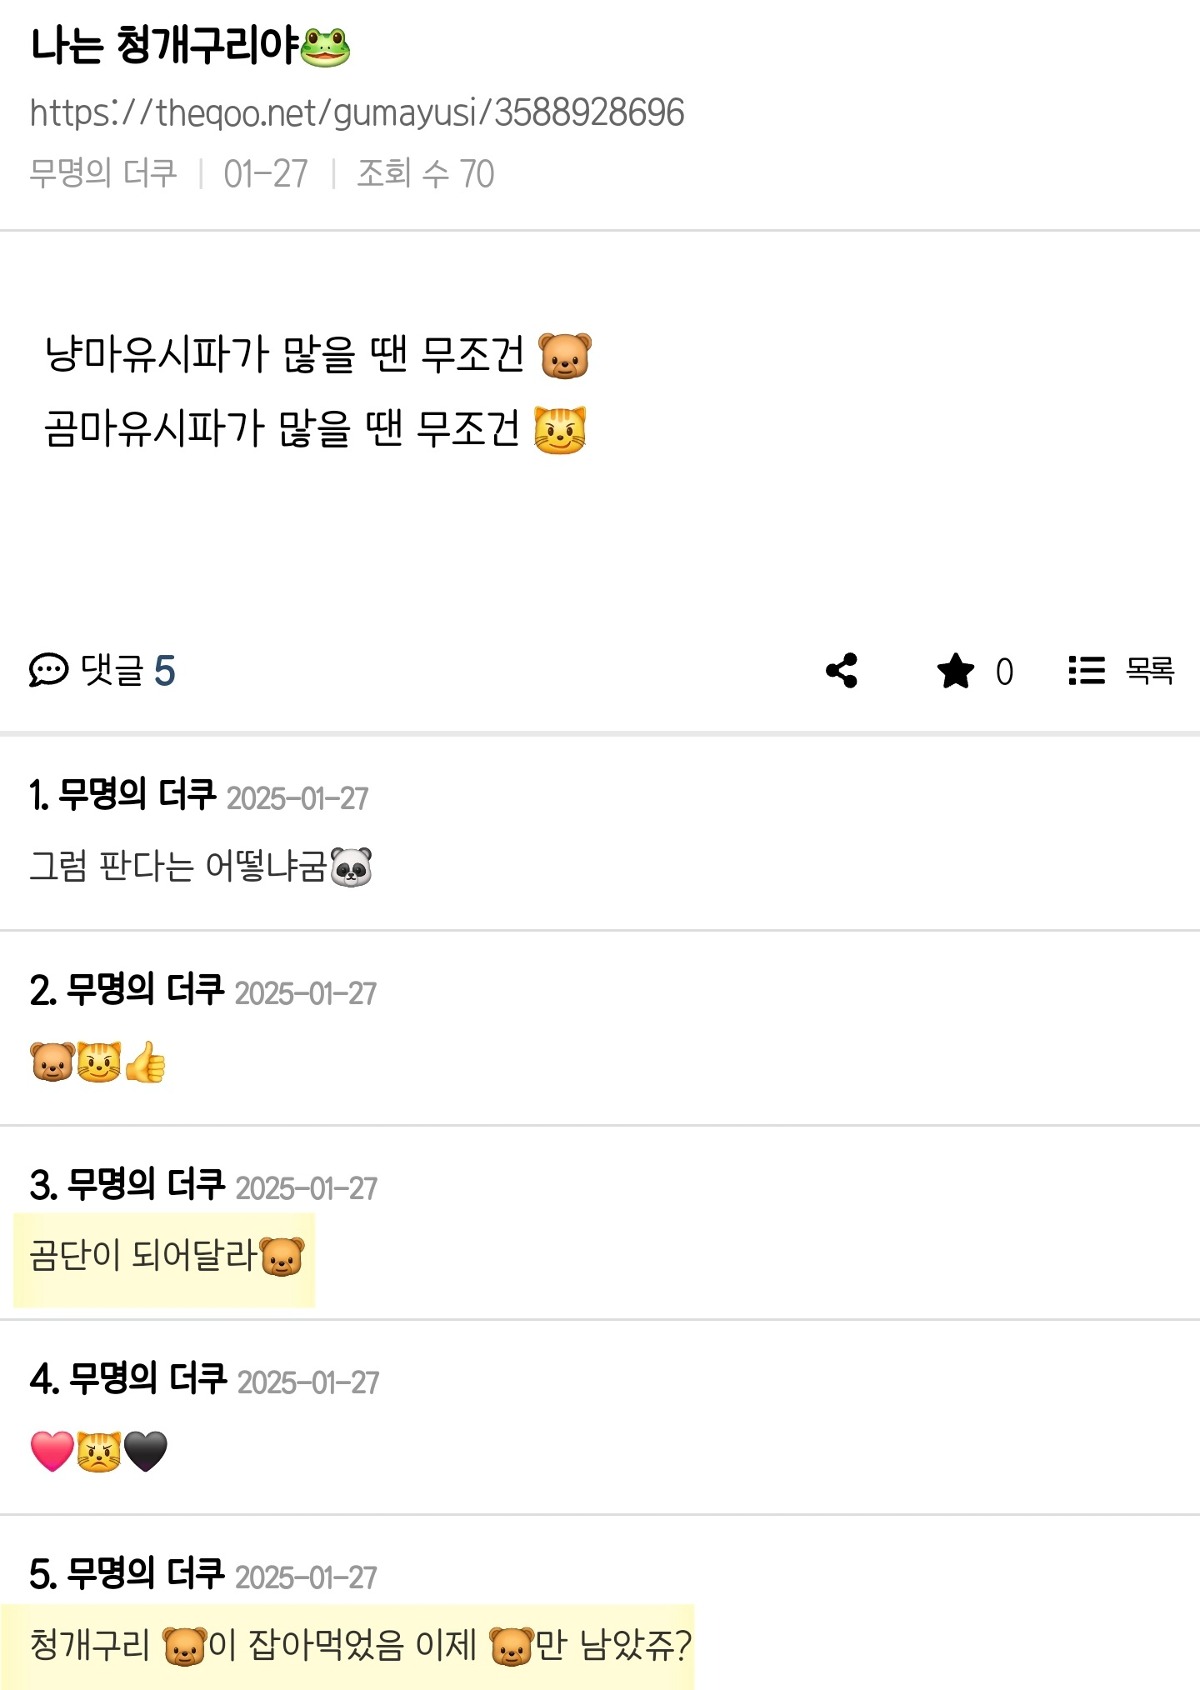Click the star count number 0
Image resolution: width=1200 pixels, height=1690 pixels.
pyautogui.click(x=1004, y=671)
